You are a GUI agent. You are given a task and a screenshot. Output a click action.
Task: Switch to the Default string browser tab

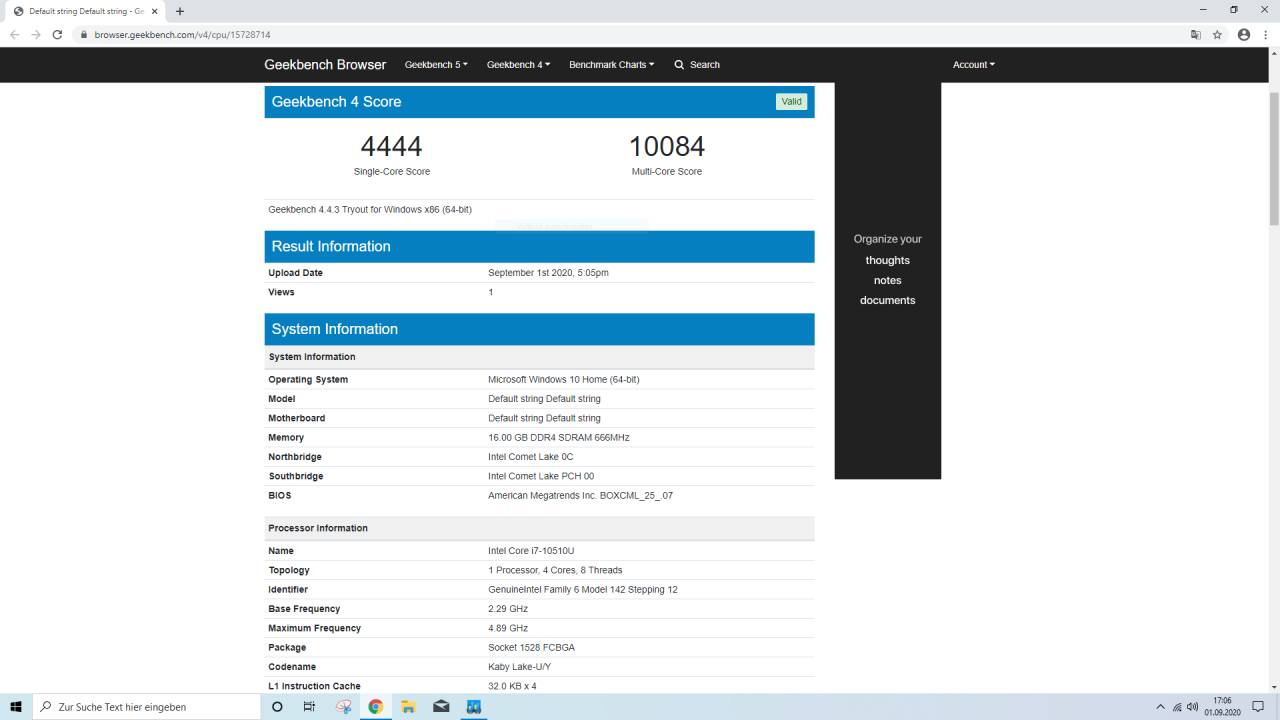point(85,11)
